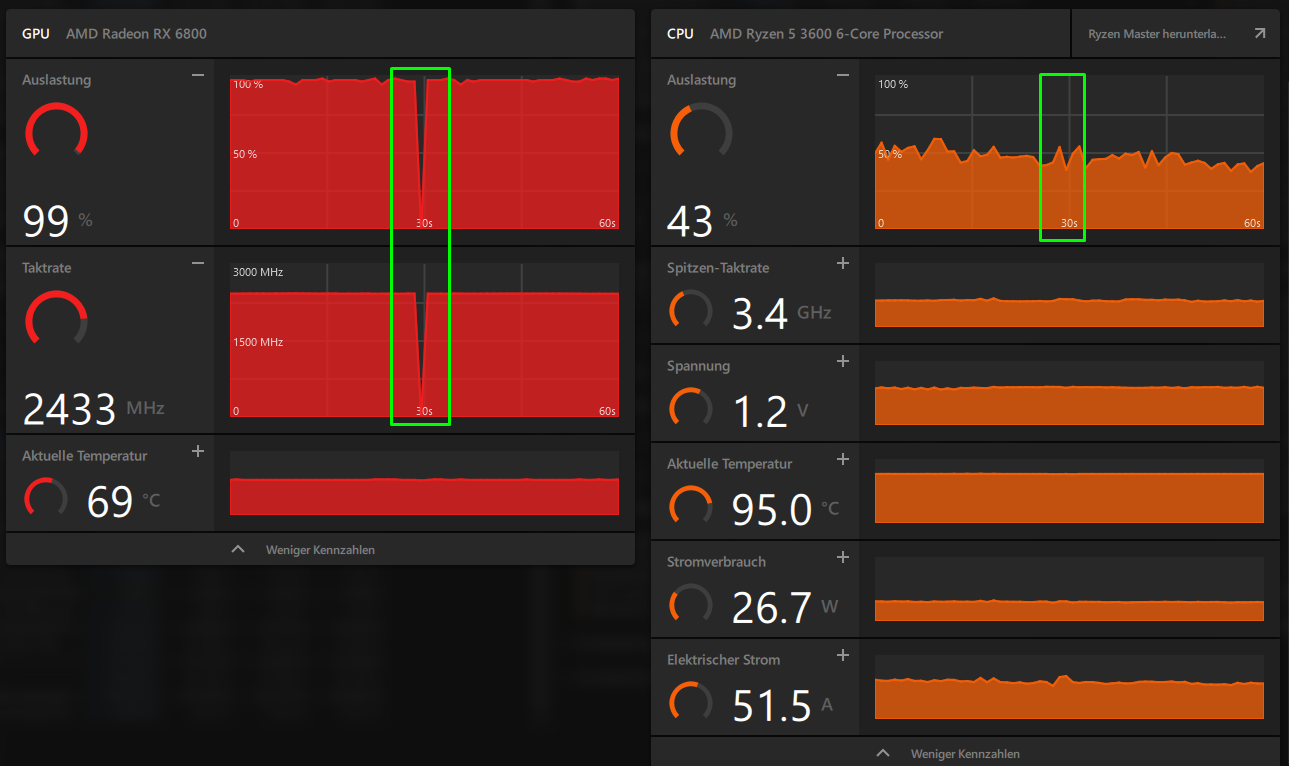Click Weniger Kennzahlen in the GPU panel
The image size is (1289, 766).
click(x=320, y=550)
